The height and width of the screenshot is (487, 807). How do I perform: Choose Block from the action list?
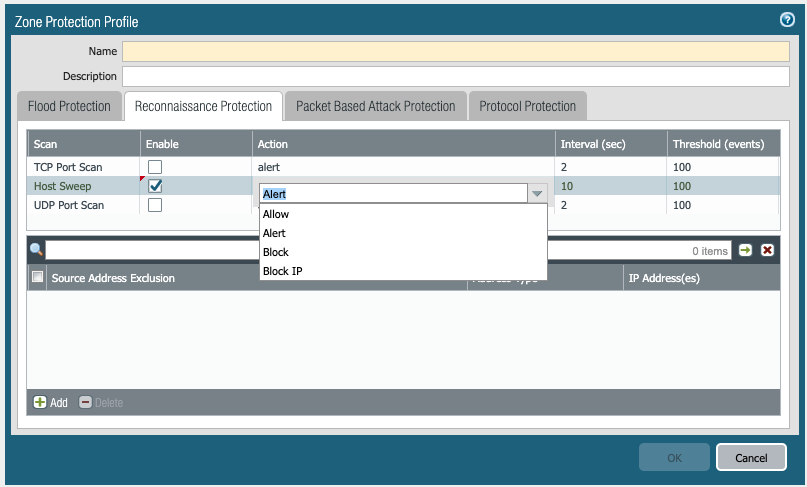(x=403, y=252)
